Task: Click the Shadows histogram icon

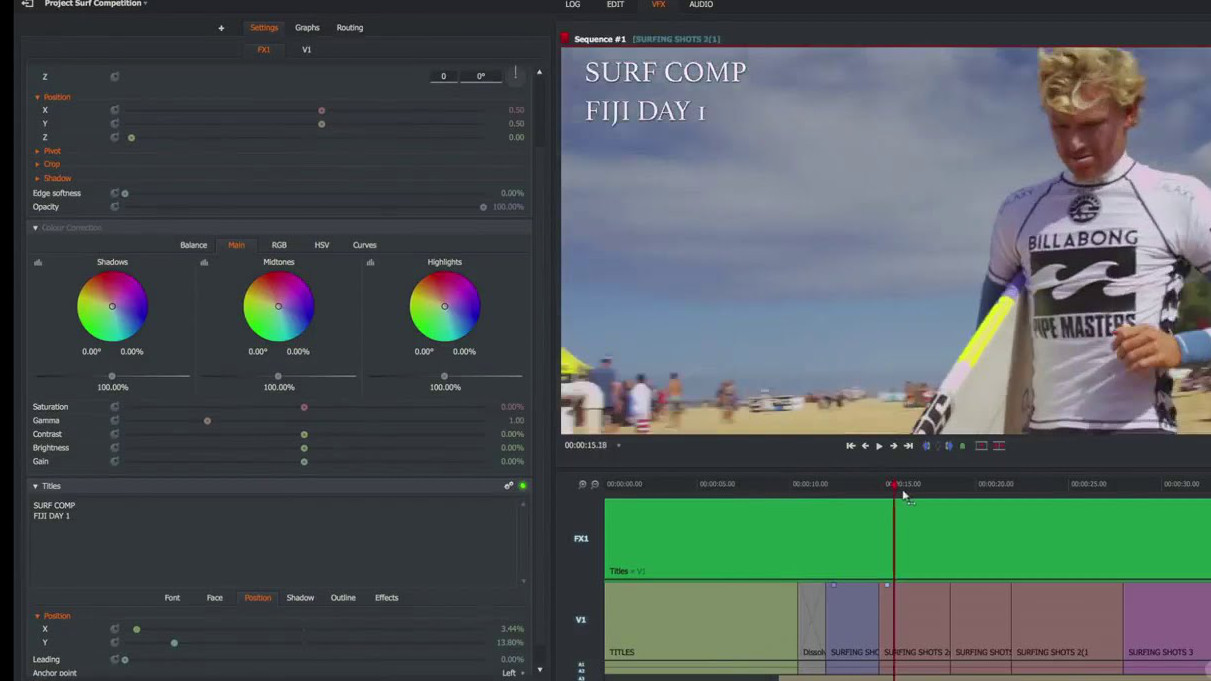Action: [x=38, y=262]
